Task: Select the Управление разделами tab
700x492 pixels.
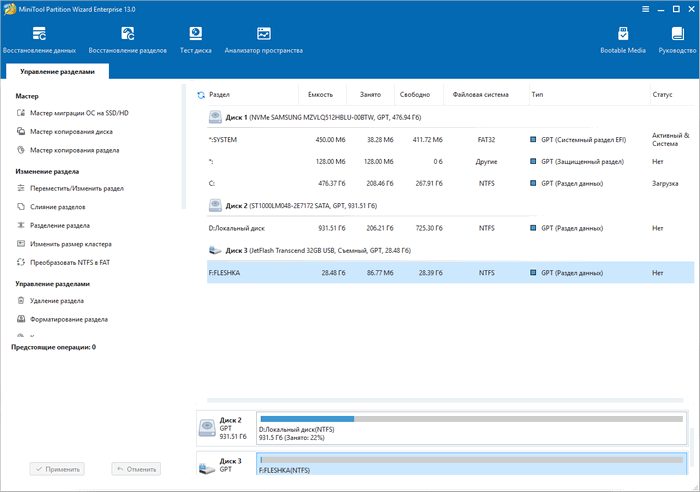Action: 57,72
